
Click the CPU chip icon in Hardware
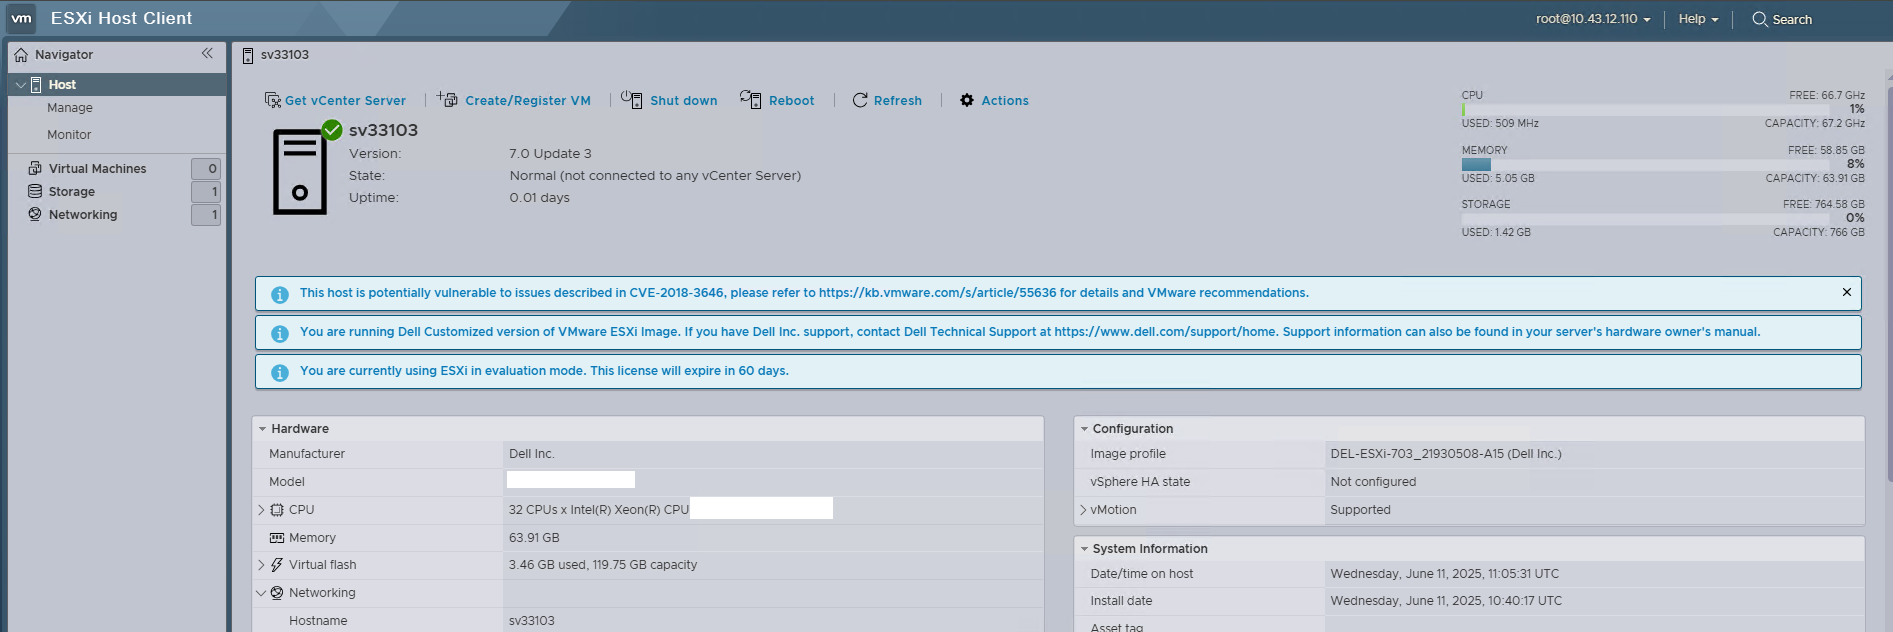(x=277, y=510)
